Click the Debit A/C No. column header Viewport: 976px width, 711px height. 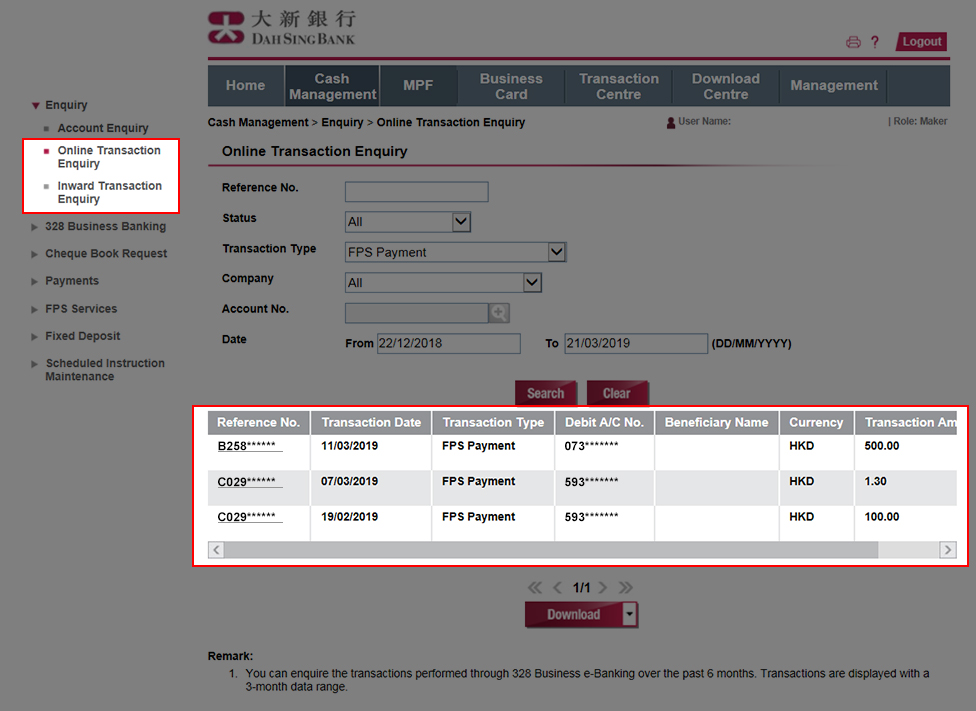click(604, 423)
